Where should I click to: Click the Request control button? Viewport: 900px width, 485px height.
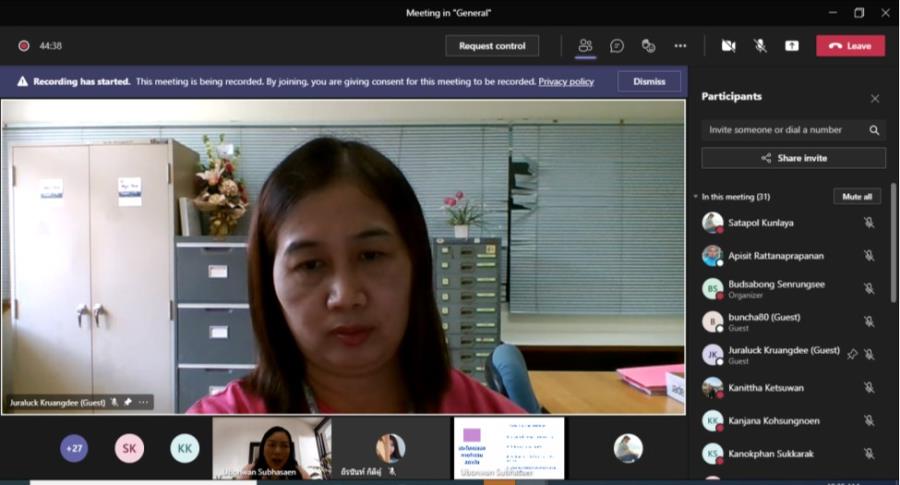pyautogui.click(x=492, y=46)
